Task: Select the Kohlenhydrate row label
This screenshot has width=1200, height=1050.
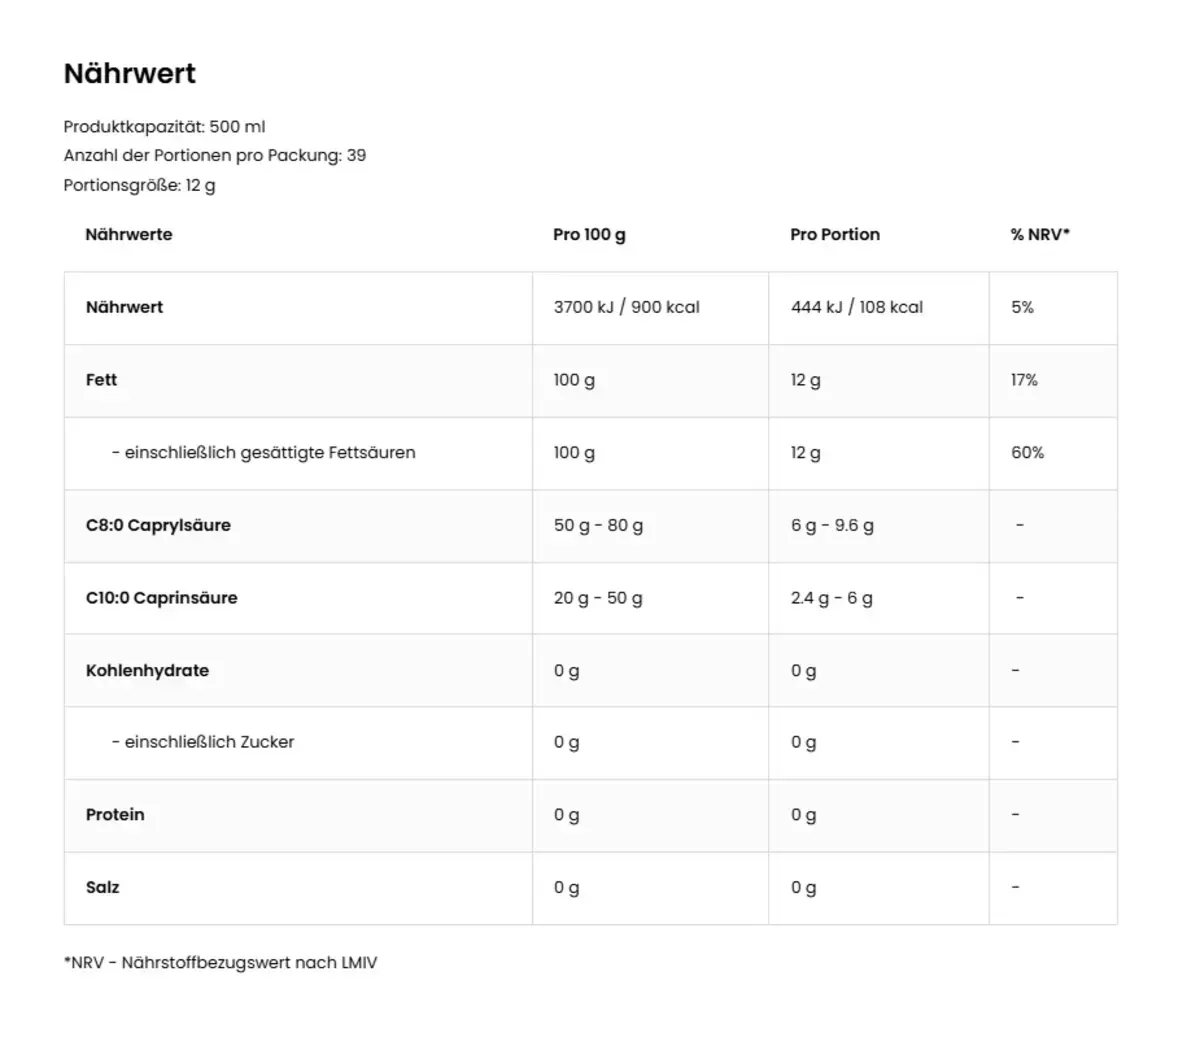Action: (x=147, y=671)
